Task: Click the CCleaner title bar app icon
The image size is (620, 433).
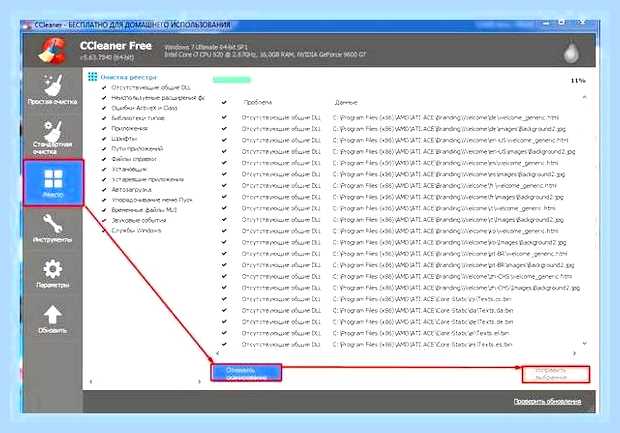Action: [x=27, y=26]
